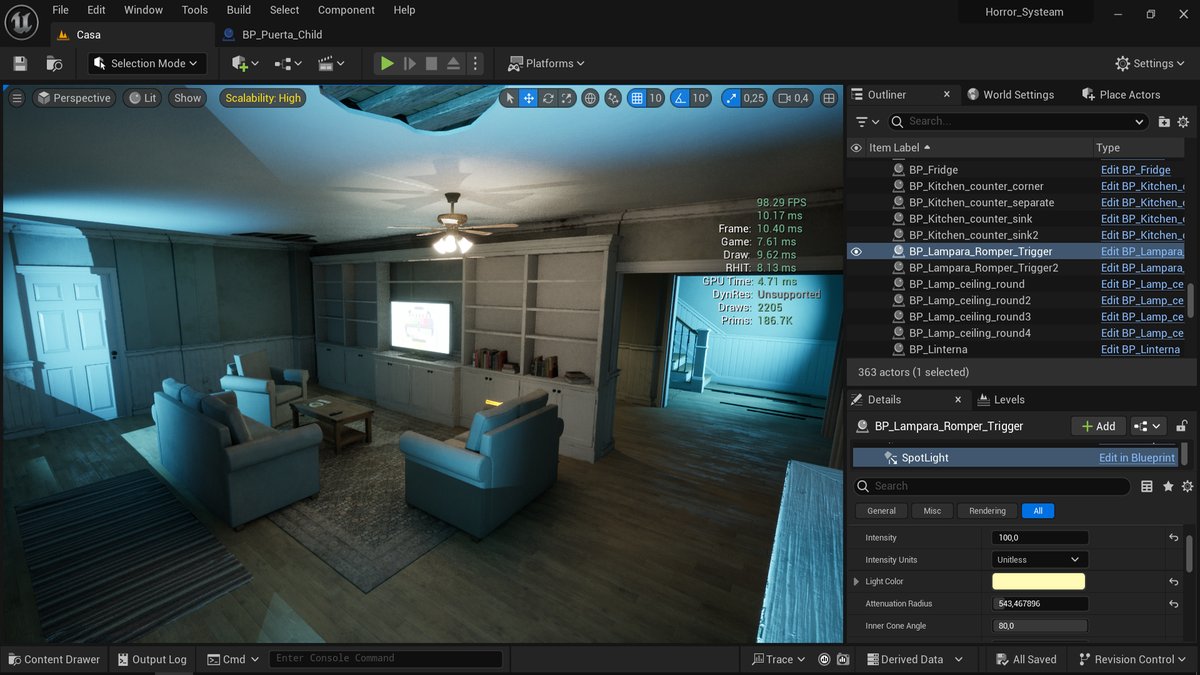Open the Build menu
This screenshot has height=675, width=1200.
(x=239, y=10)
